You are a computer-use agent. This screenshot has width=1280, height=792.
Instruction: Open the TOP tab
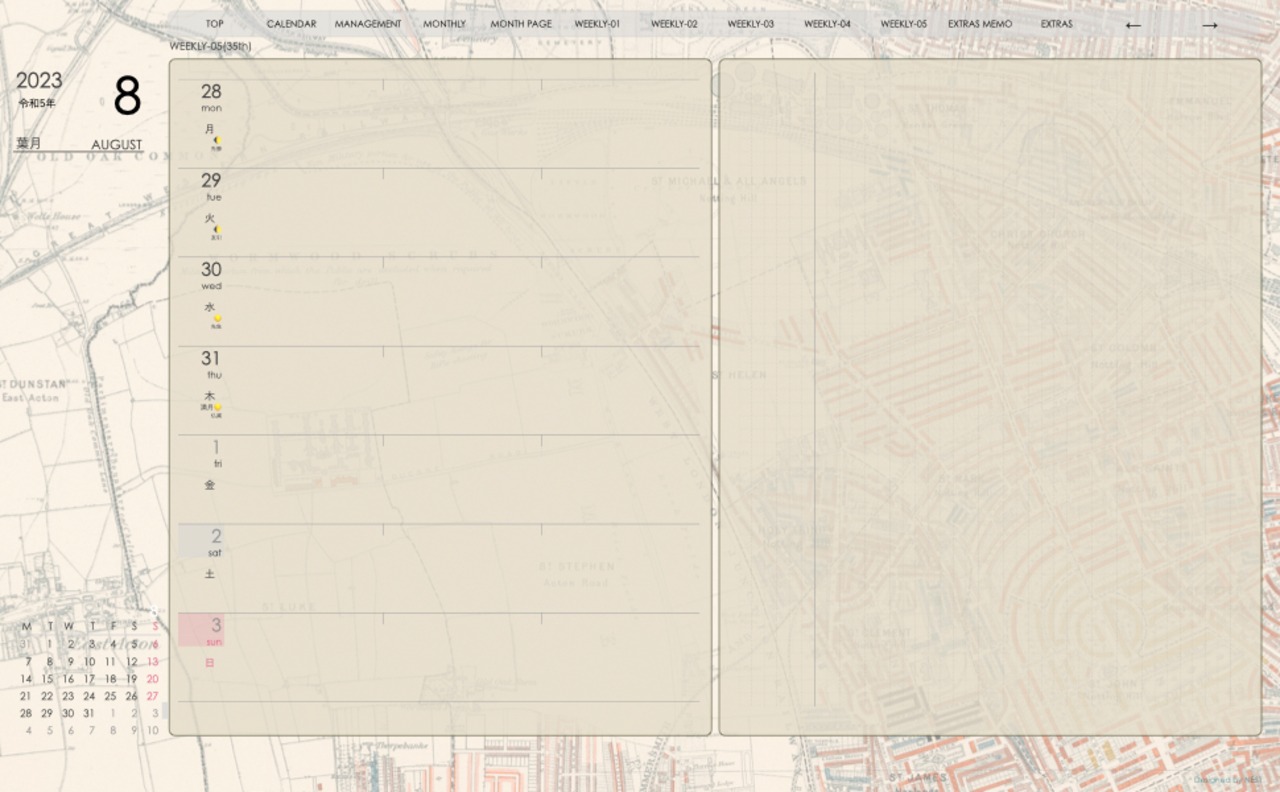(214, 24)
